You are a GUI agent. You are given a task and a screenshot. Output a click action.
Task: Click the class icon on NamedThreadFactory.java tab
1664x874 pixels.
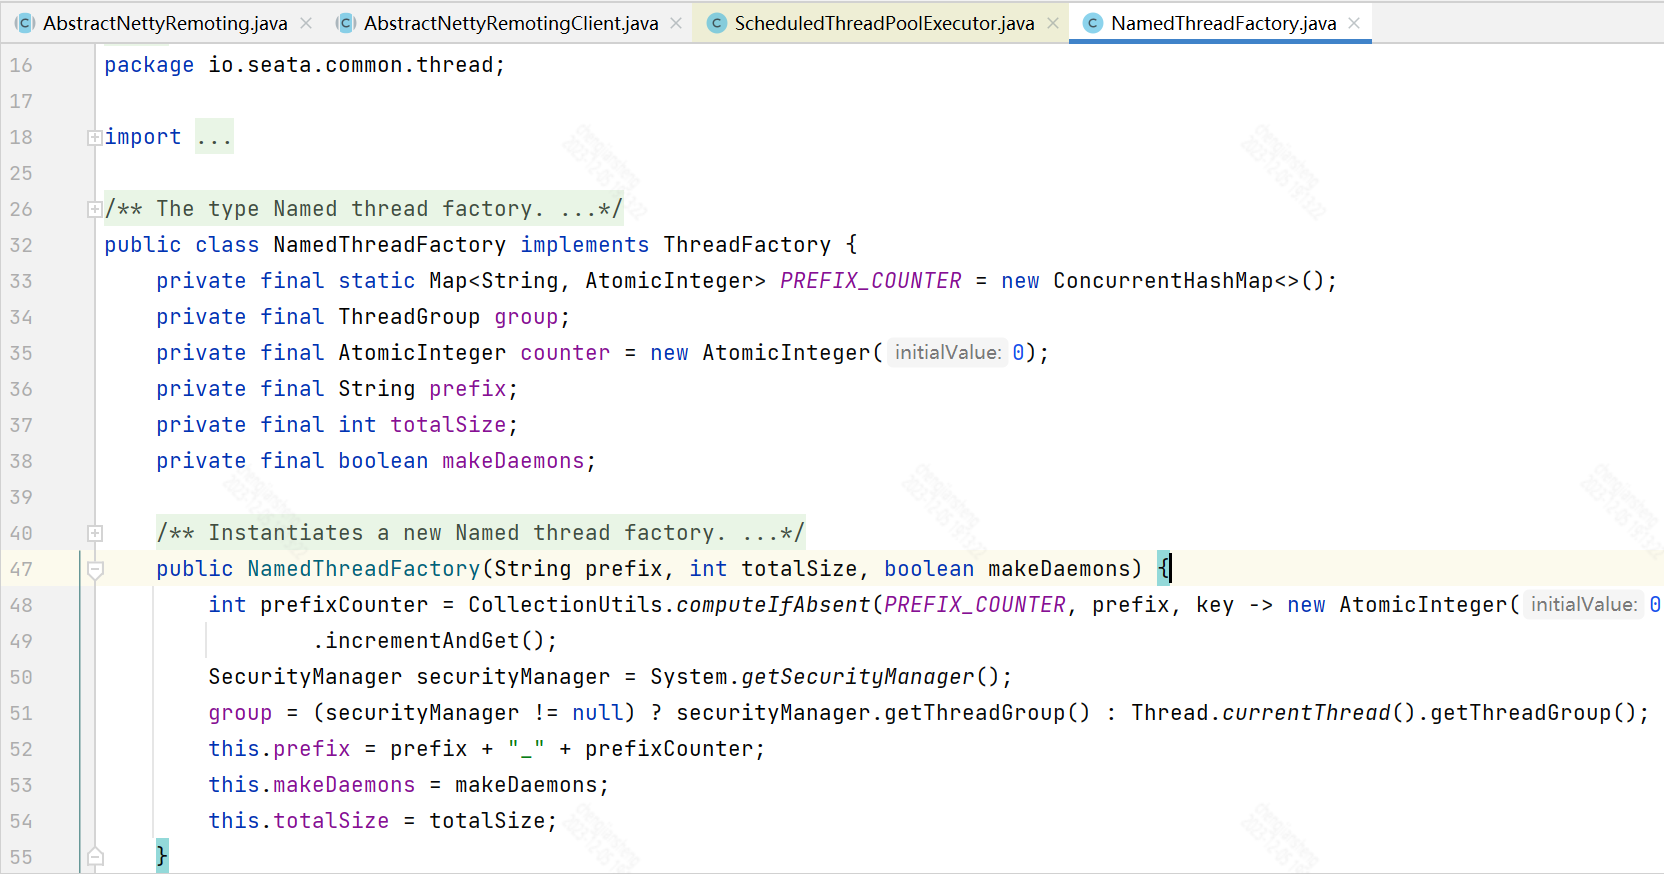[x=1092, y=23]
